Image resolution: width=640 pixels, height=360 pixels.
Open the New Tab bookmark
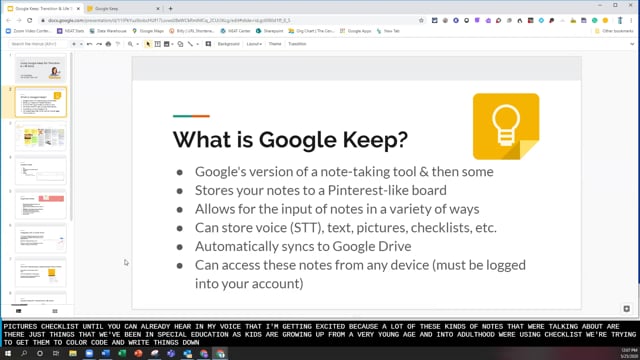(x=388, y=31)
